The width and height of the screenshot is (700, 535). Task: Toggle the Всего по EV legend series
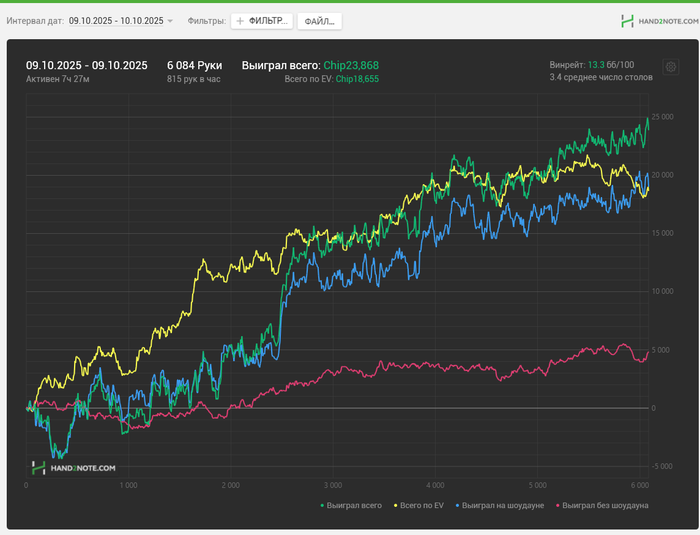pos(419,506)
